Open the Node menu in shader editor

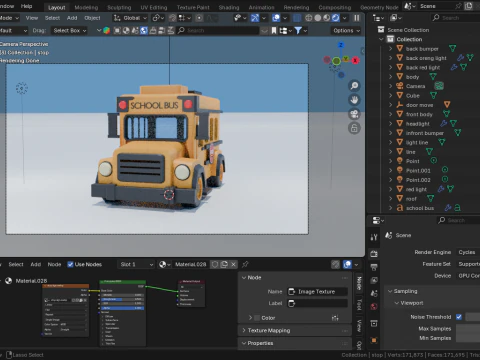click(54, 264)
